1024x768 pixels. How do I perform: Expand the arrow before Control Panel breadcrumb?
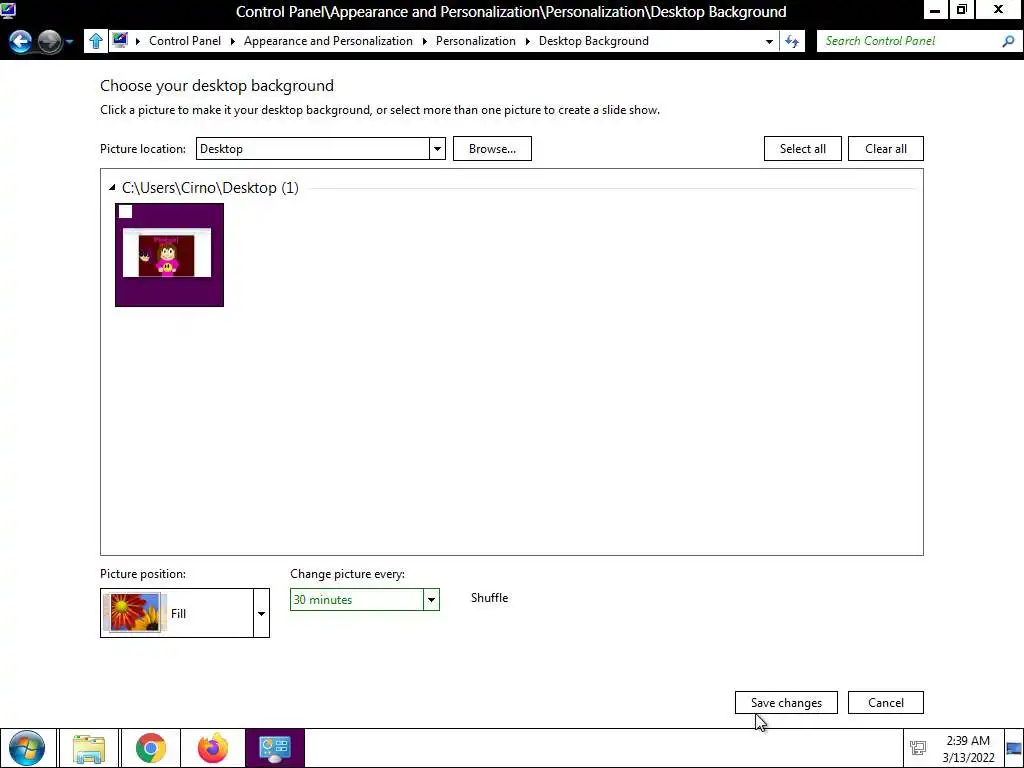(x=138, y=41)
